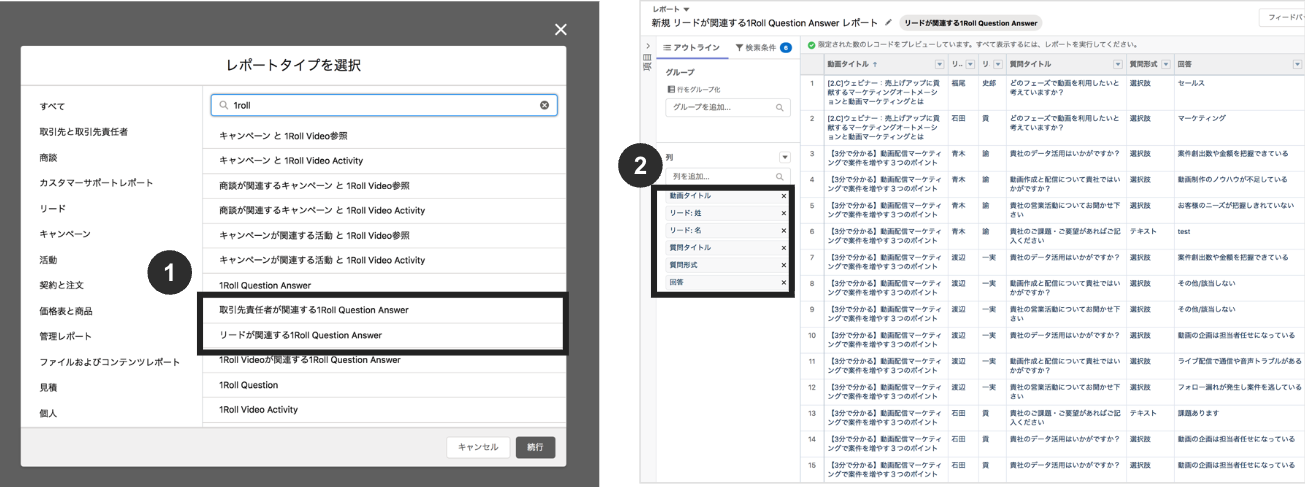1305x487 pixels.
Task: Open 回答 column header dropdown
Action: 1296,64
